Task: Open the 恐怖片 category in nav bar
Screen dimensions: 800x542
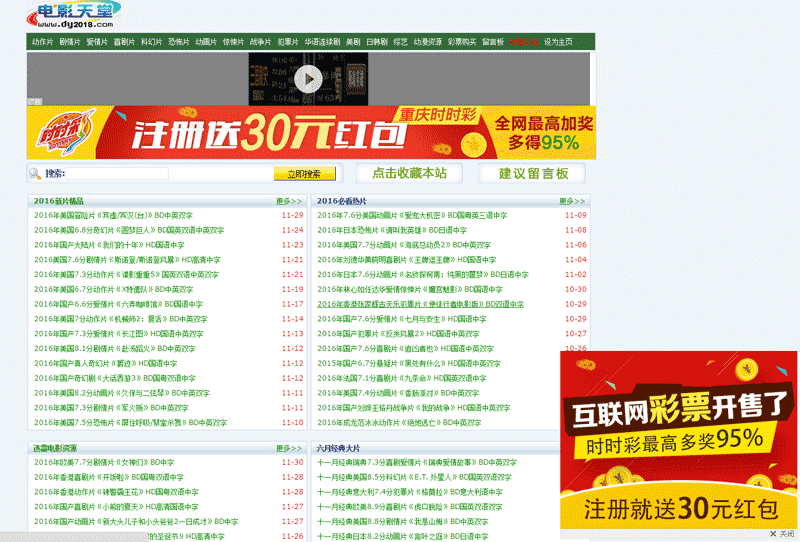Action: (179, 42)
